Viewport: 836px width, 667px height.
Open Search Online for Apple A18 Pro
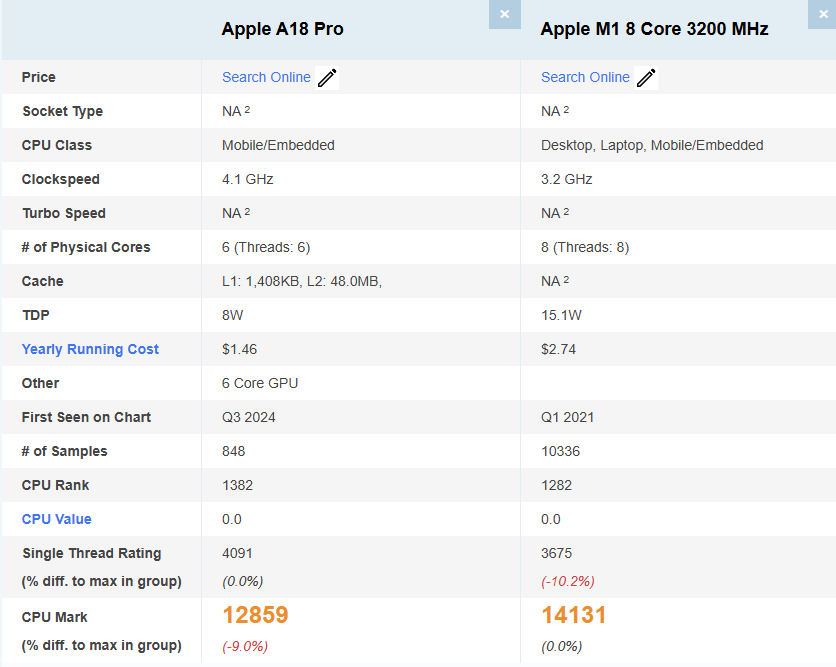click(266, 77)
